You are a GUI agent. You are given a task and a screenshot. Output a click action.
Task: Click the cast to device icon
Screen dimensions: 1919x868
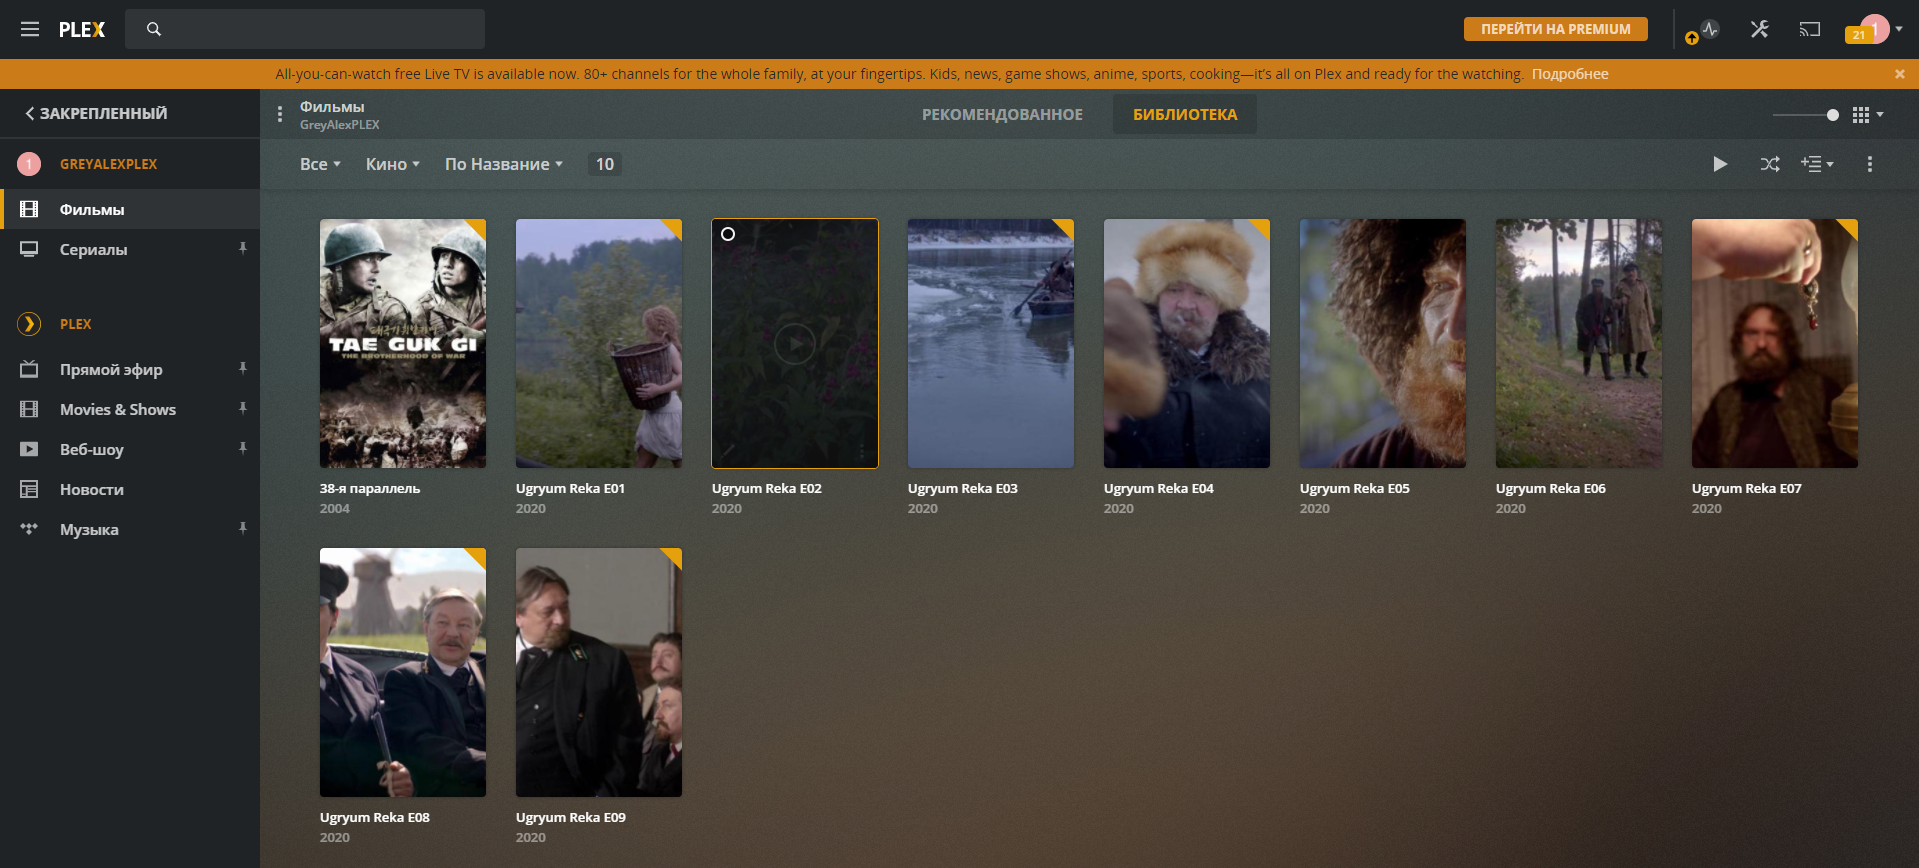click(1809, 29)
